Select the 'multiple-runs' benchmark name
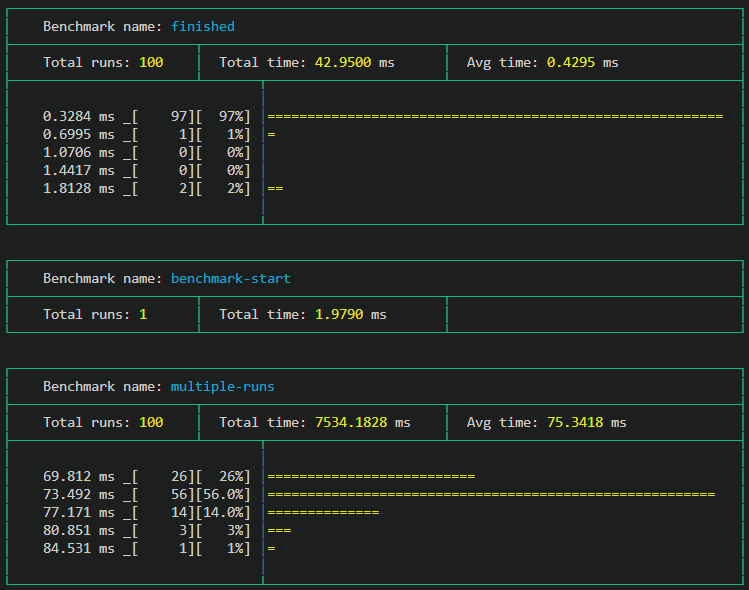 click(223, 386)
